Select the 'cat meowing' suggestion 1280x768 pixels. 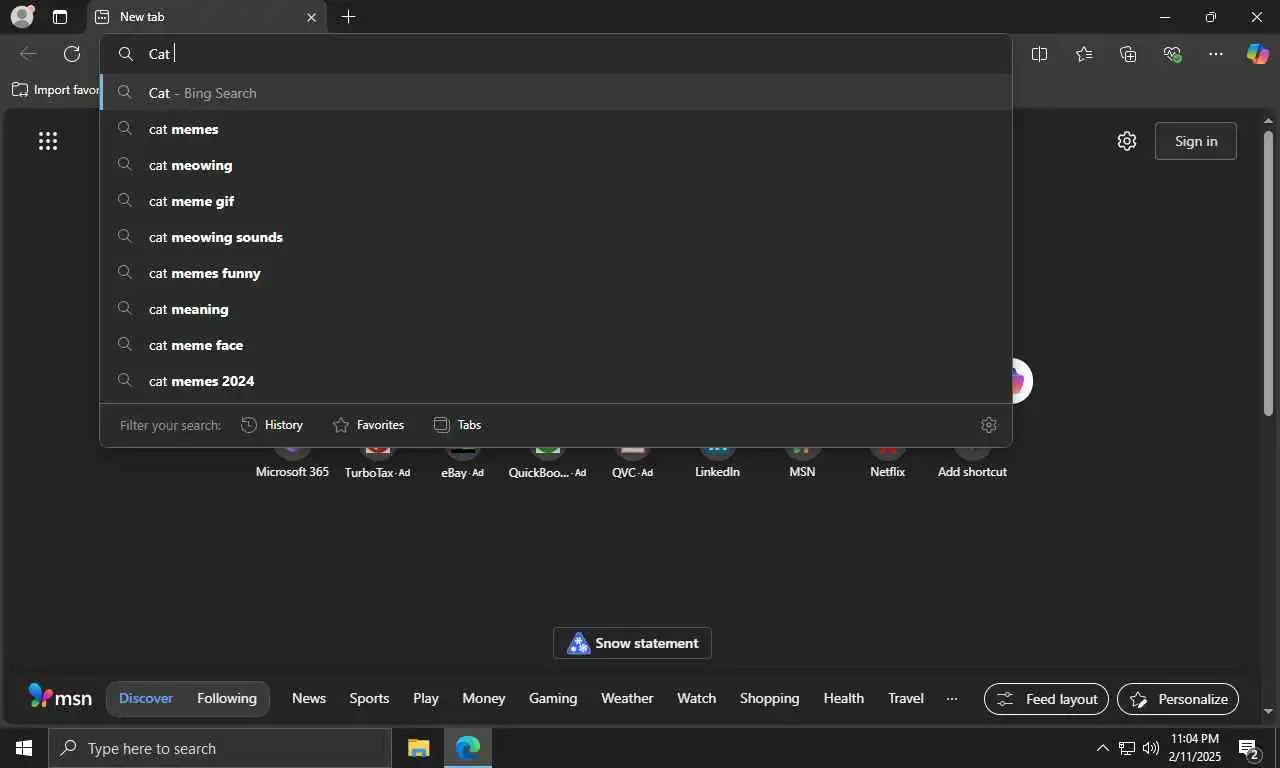pos(556,165)
